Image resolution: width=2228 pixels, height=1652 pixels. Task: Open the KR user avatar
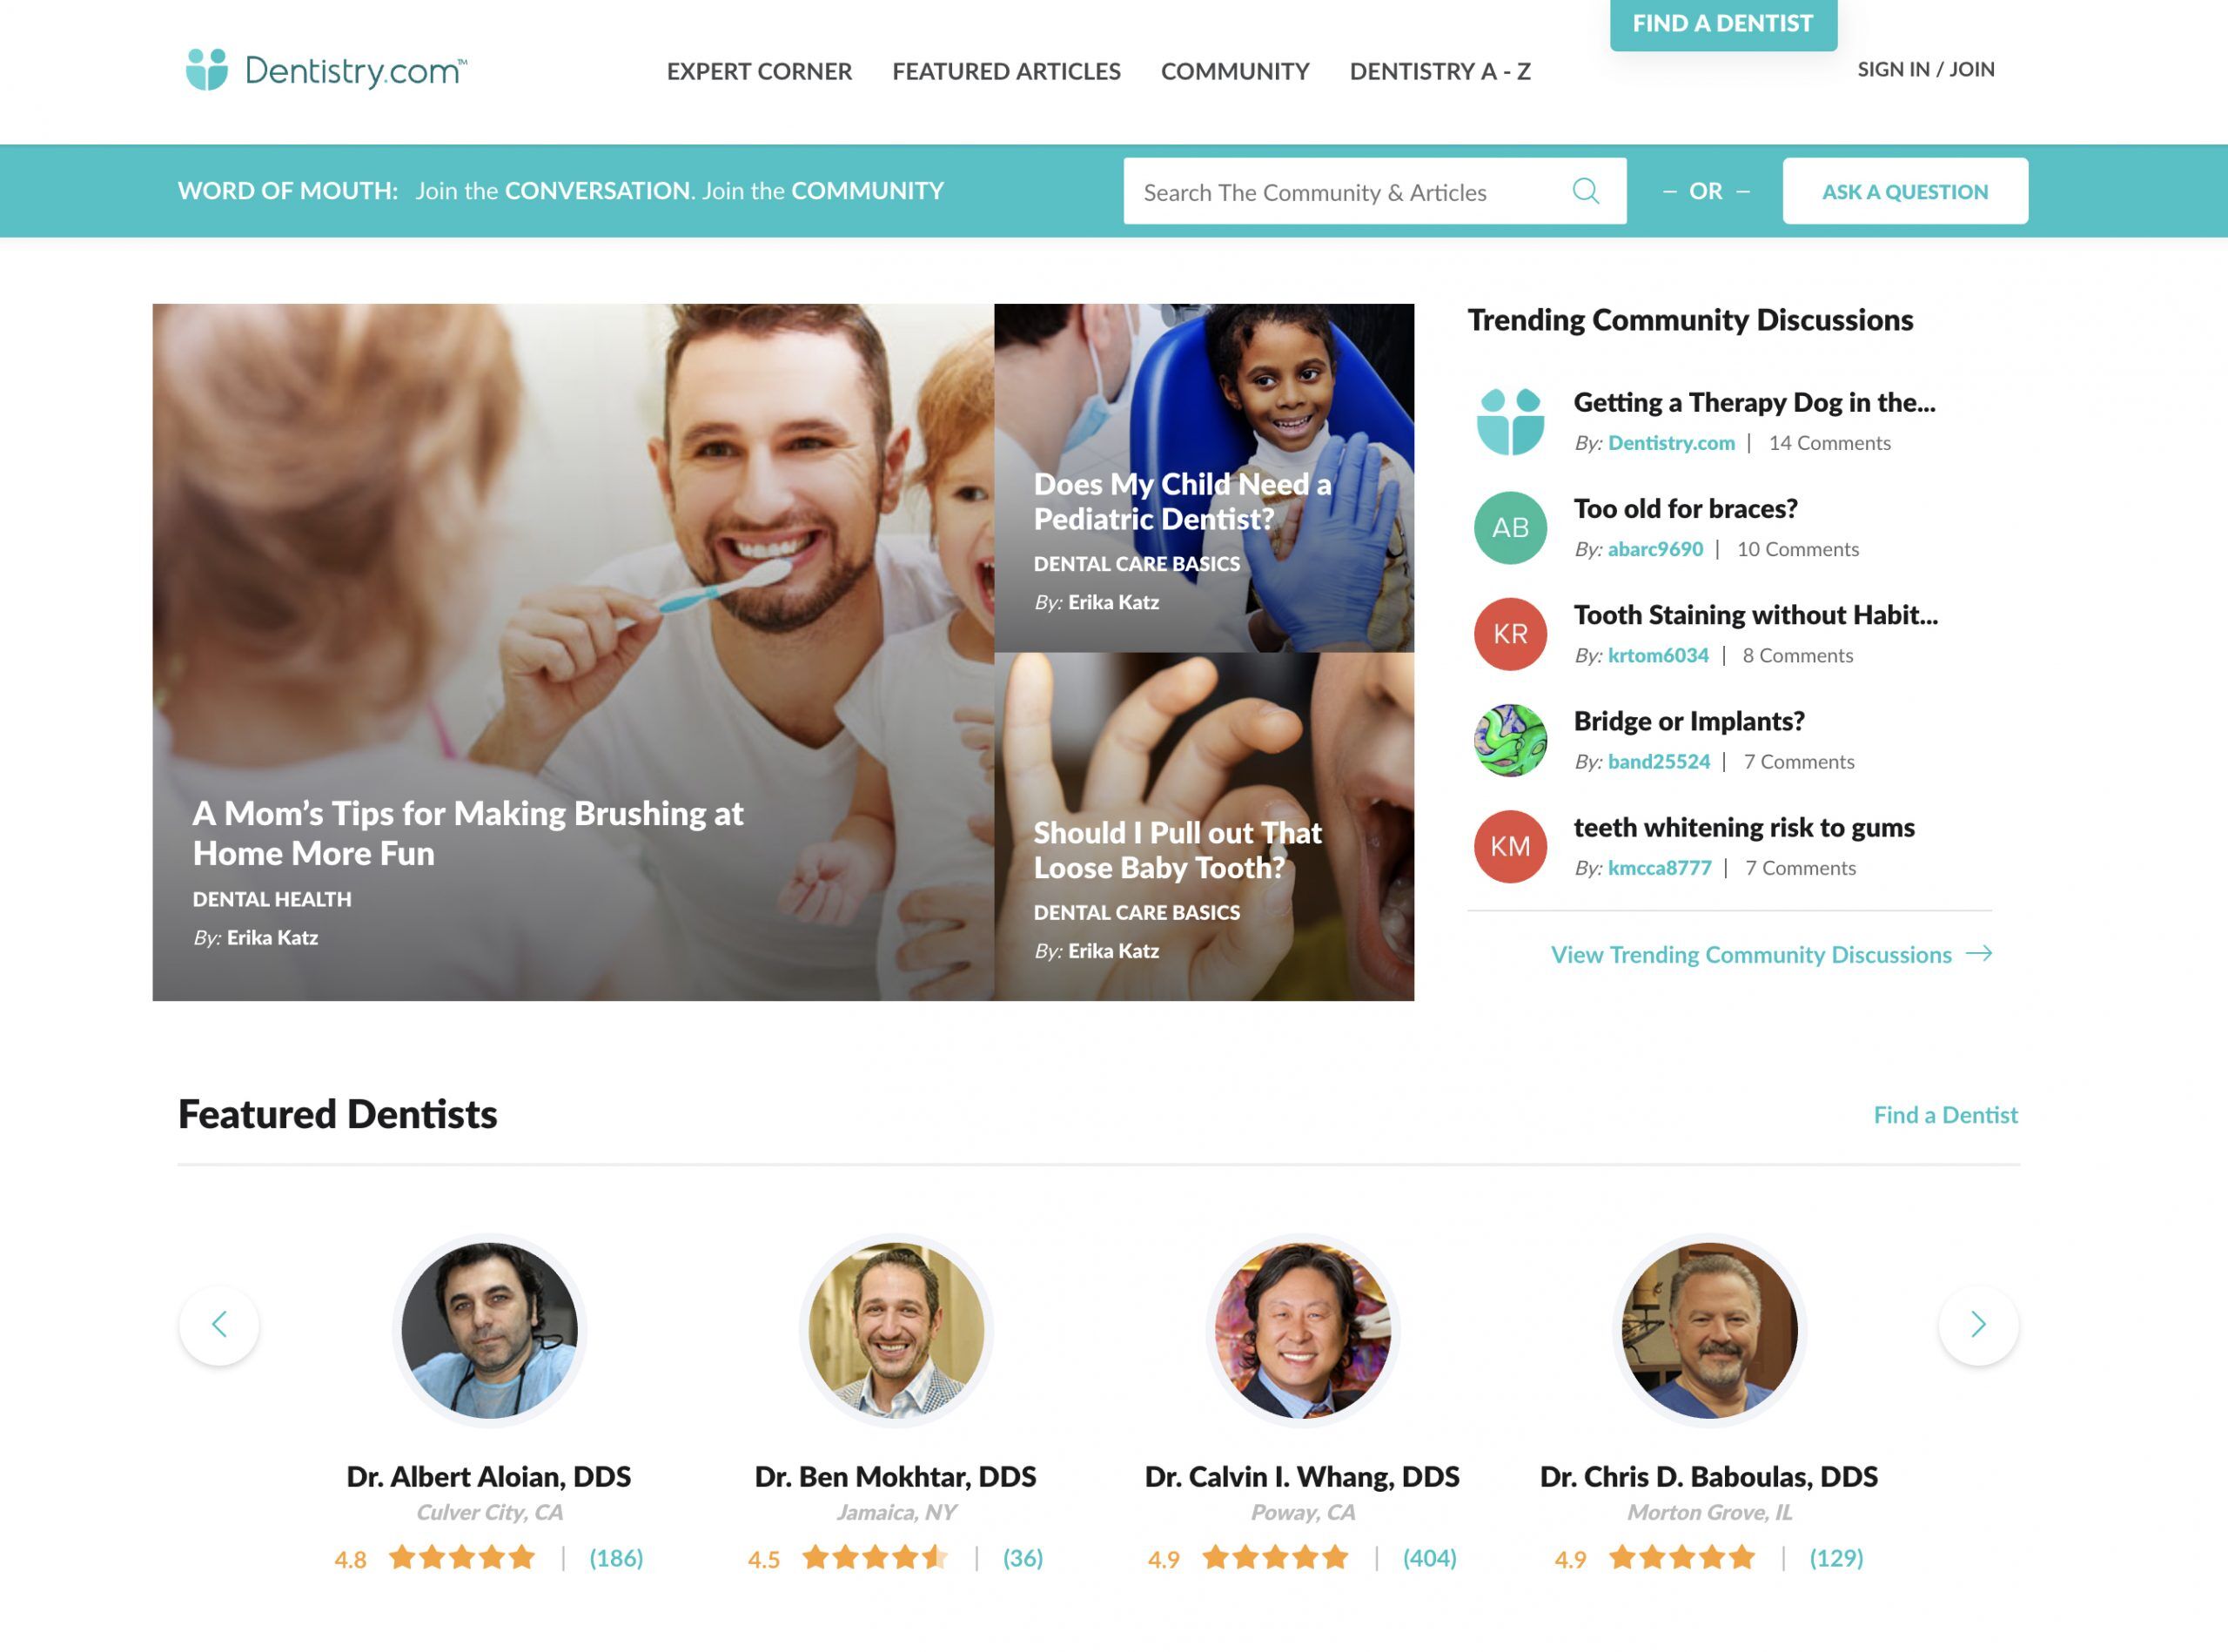[1510, 634]
